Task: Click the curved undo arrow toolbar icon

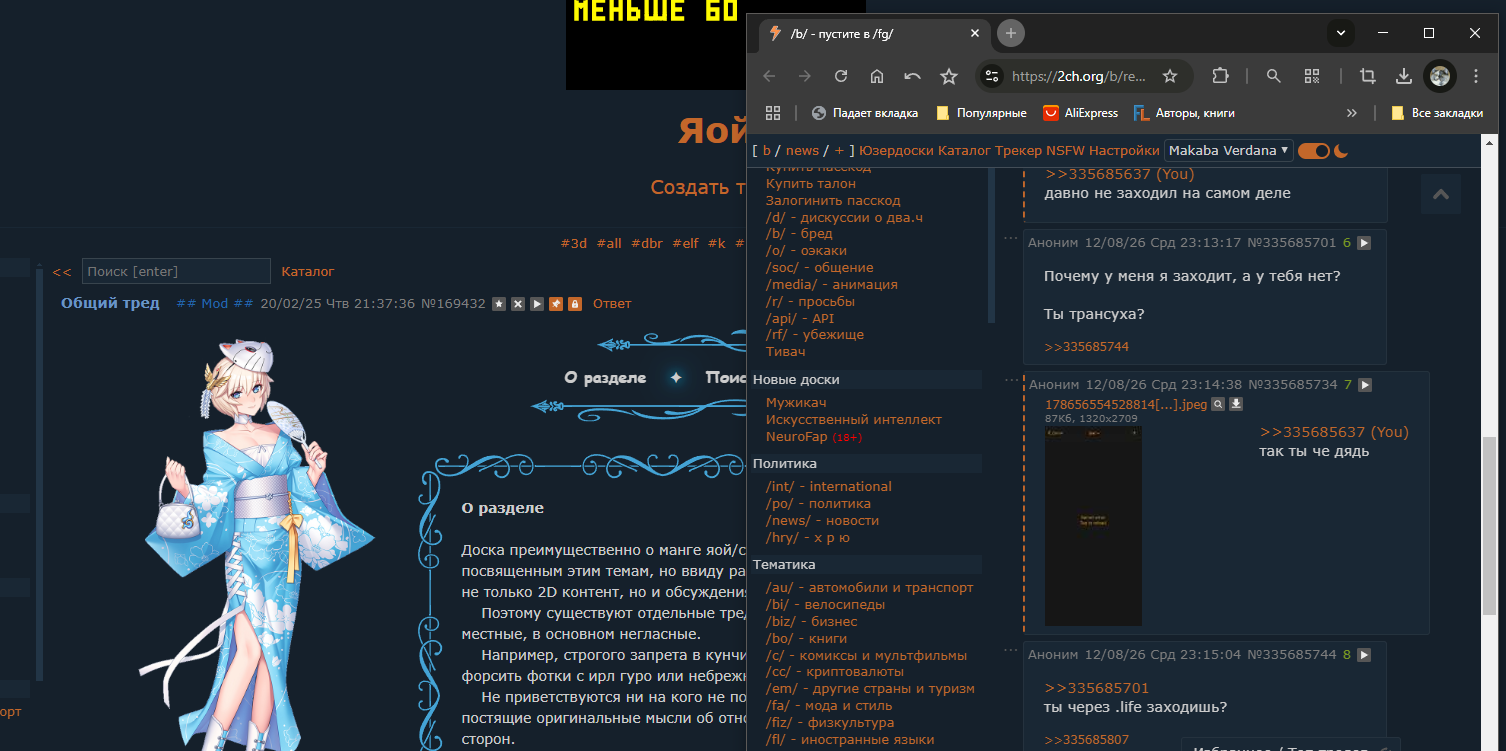Action: 913,76
